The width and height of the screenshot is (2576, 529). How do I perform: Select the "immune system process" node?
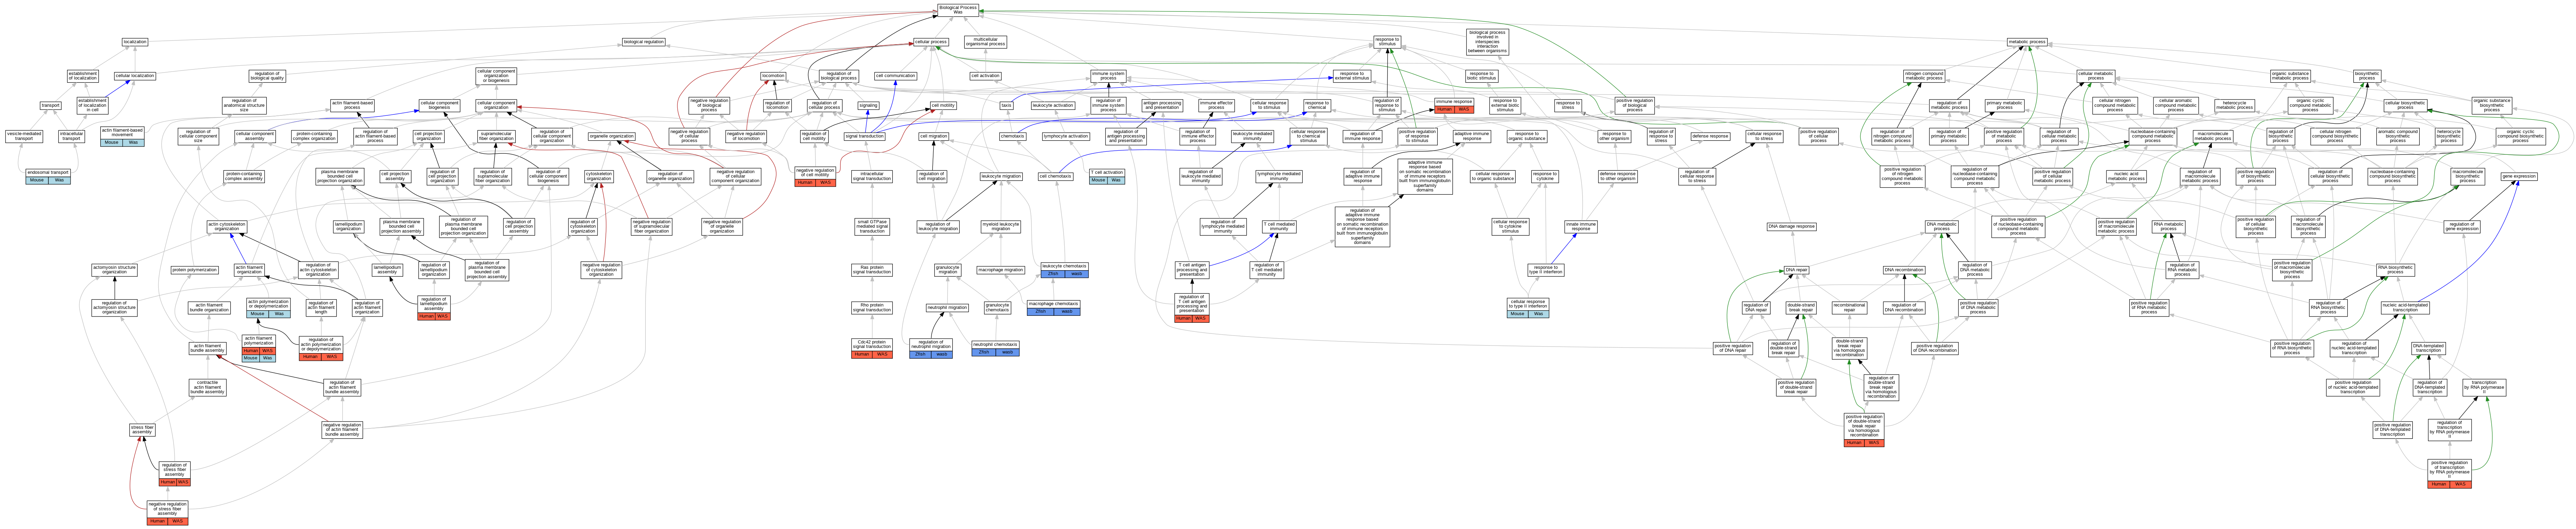tap(1108, 76)
